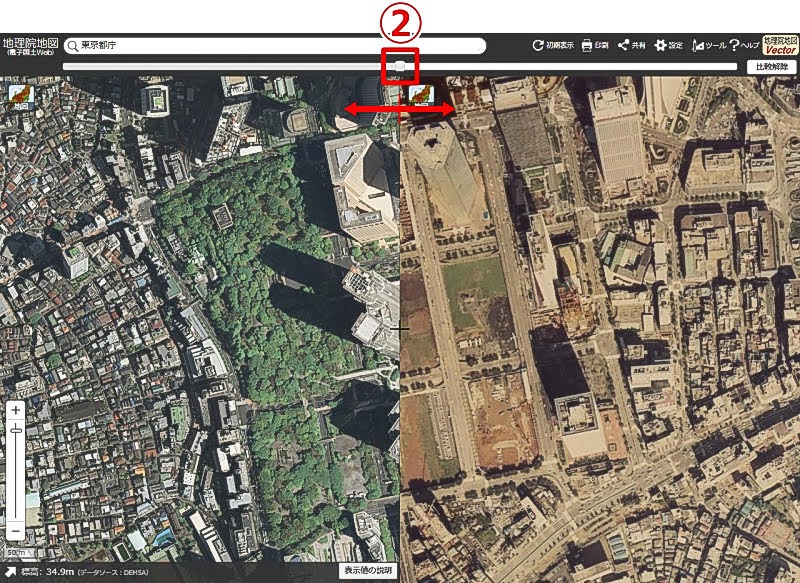Open the ツール tools menu
Viewport: 800px width, 583px height.
(709, 45)
